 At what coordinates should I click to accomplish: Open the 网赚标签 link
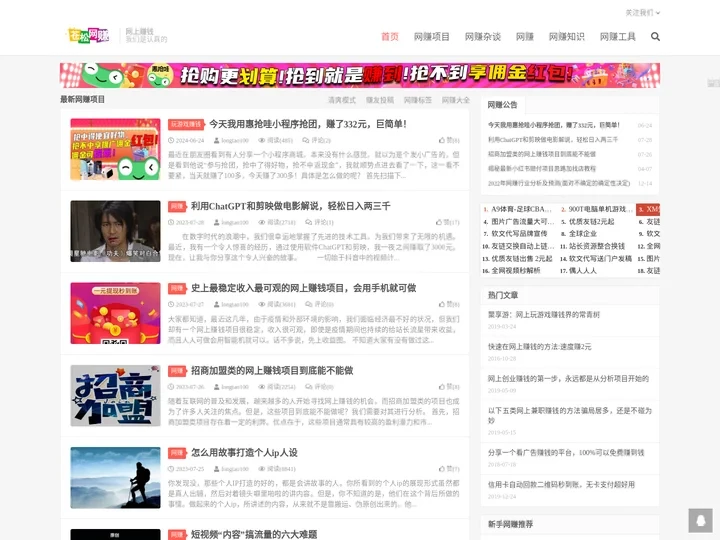click(417, 100)
